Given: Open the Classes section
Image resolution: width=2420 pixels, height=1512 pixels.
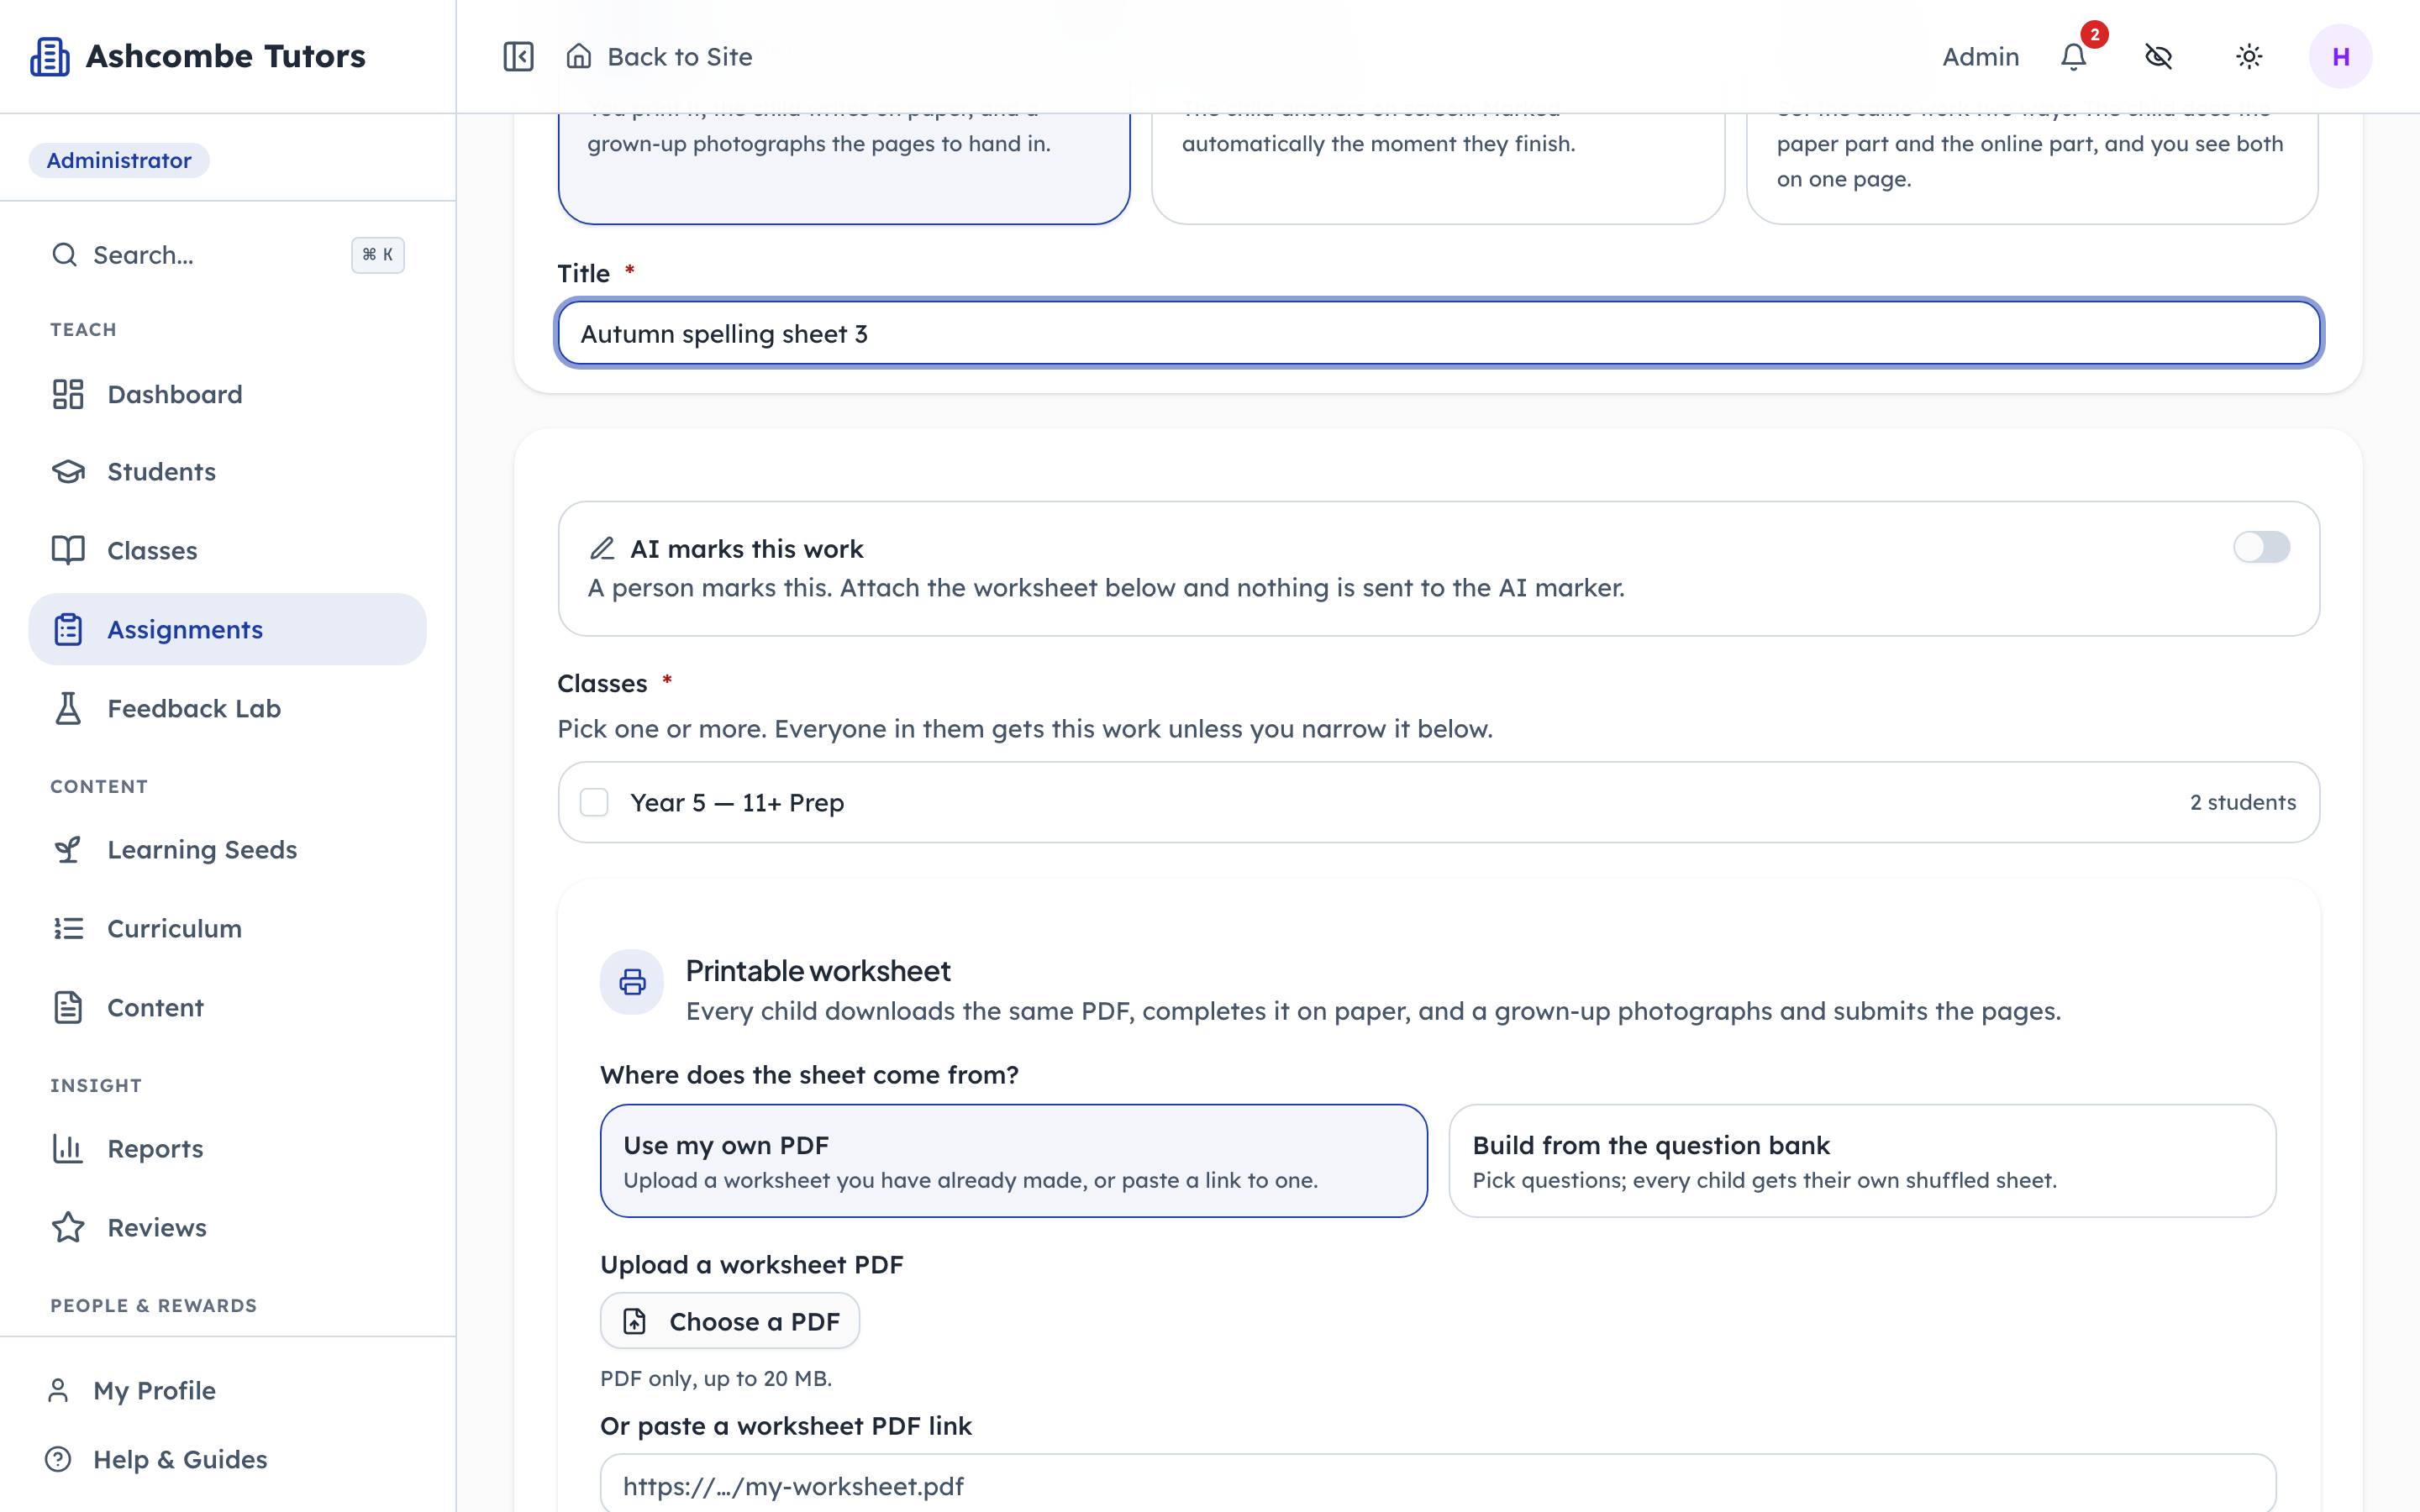Looking at the screenshot, I should [227, 550].
